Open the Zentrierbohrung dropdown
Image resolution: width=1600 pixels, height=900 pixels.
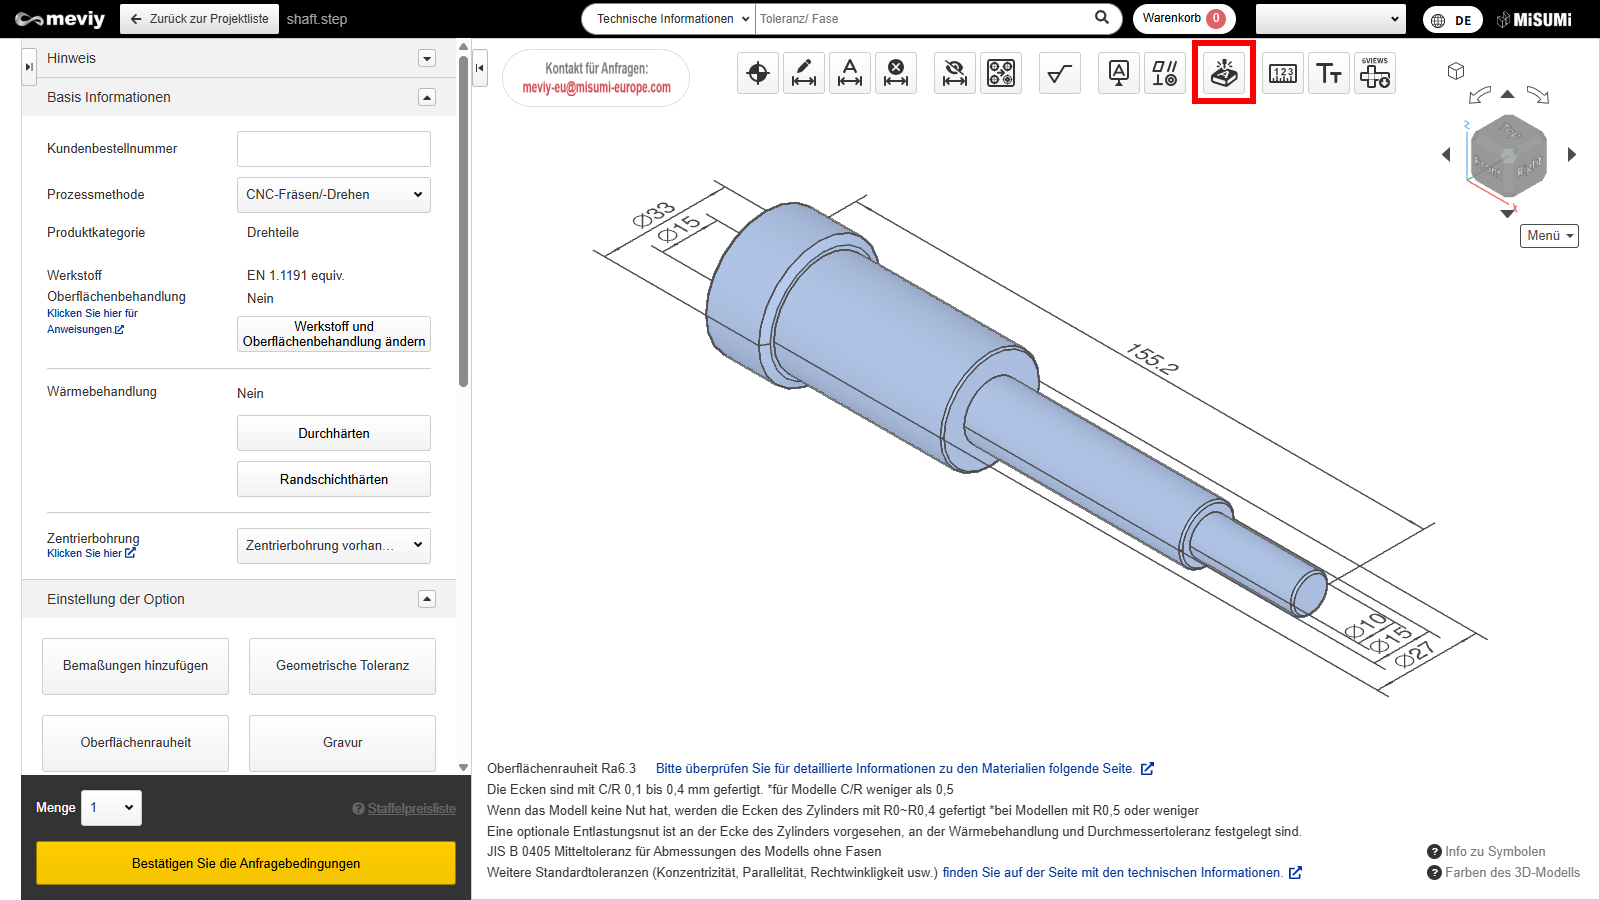[x=333, y=546]
